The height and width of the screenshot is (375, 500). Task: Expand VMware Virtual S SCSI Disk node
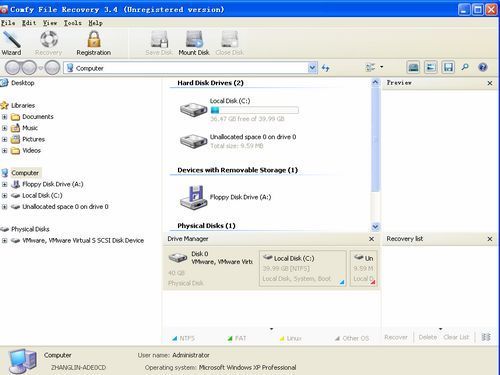pos(4,240)
